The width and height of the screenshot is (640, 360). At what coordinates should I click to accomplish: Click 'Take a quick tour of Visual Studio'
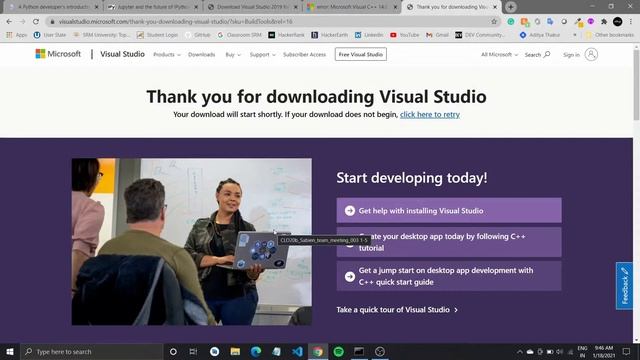[397, 310]
